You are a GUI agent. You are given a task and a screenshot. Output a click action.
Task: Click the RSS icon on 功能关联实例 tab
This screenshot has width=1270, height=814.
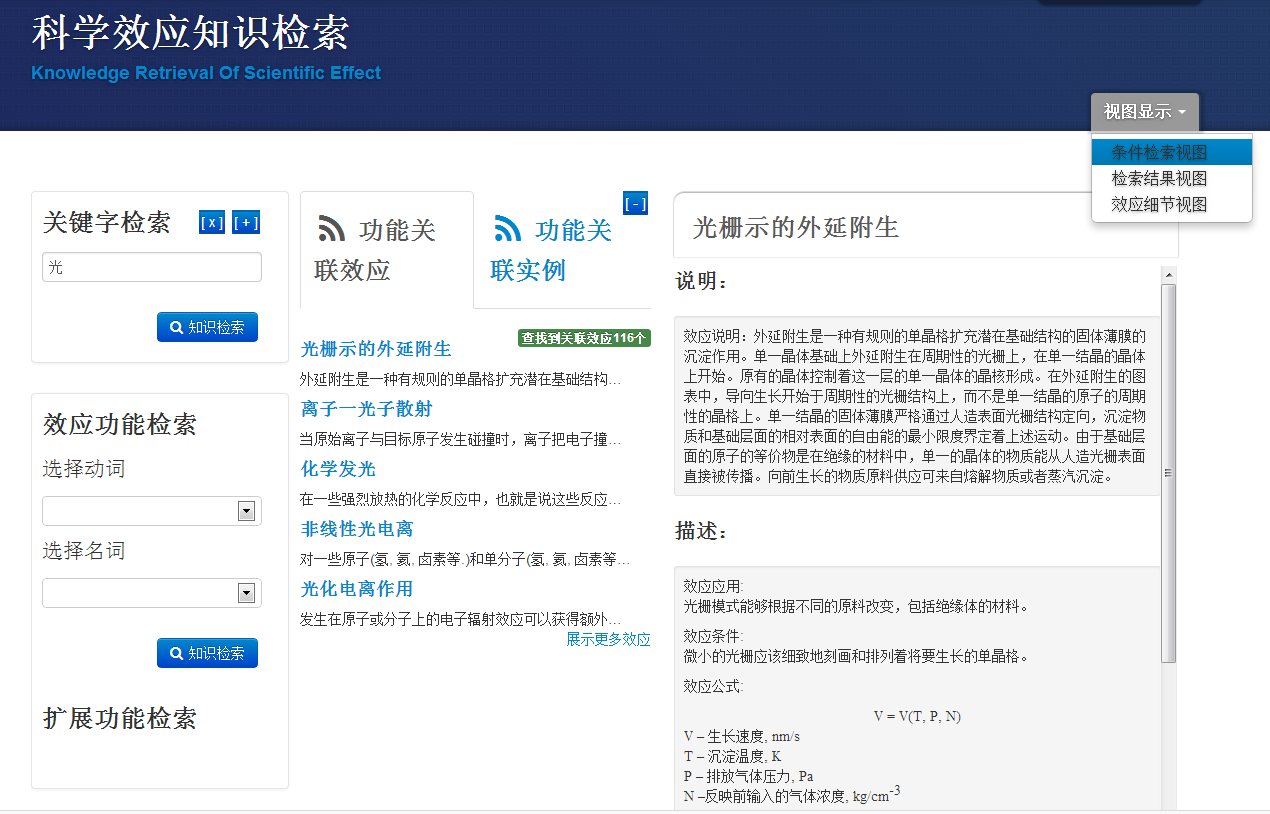(508, 229)
